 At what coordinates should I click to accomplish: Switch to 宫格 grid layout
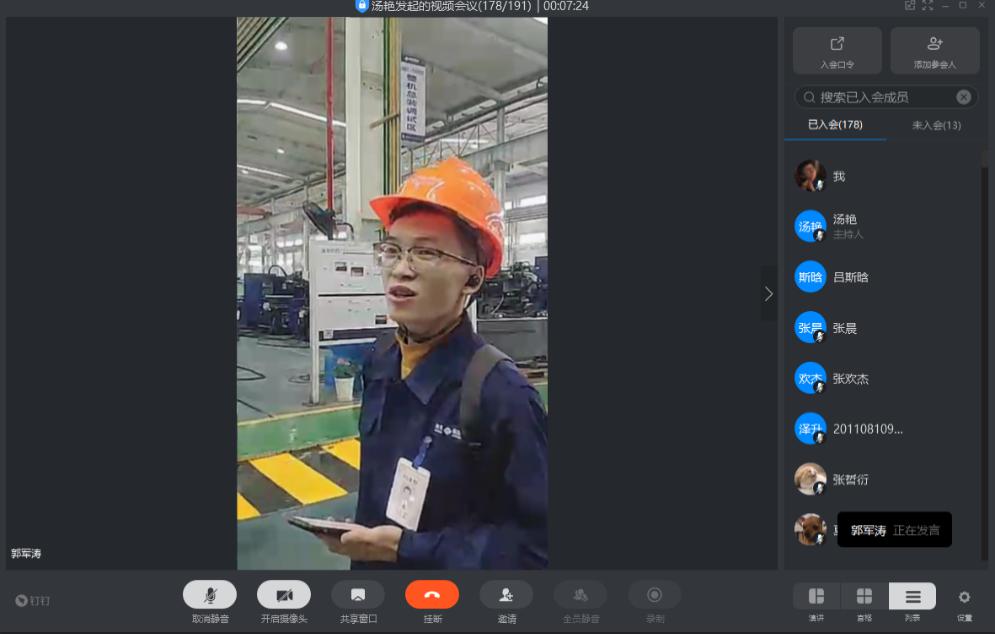tap(864, 597)
